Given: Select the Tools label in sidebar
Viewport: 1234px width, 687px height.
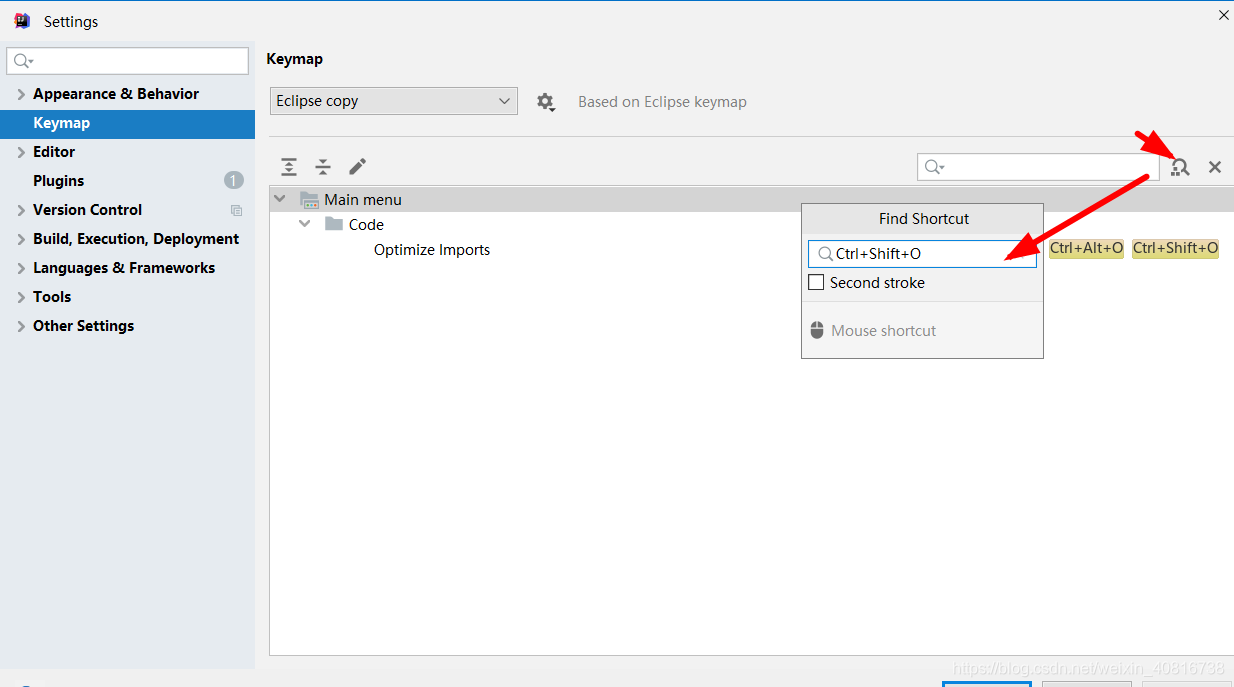Looking at the screenshot, I should [x=52, y=297].
